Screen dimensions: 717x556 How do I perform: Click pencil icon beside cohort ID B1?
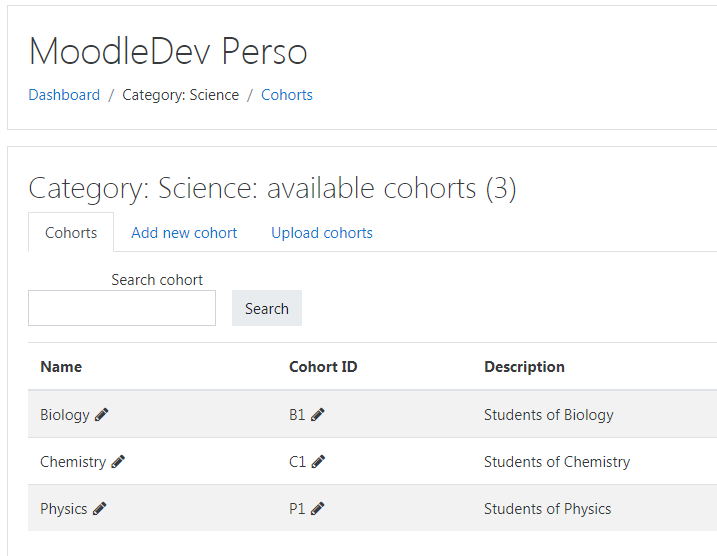[317, 415]
